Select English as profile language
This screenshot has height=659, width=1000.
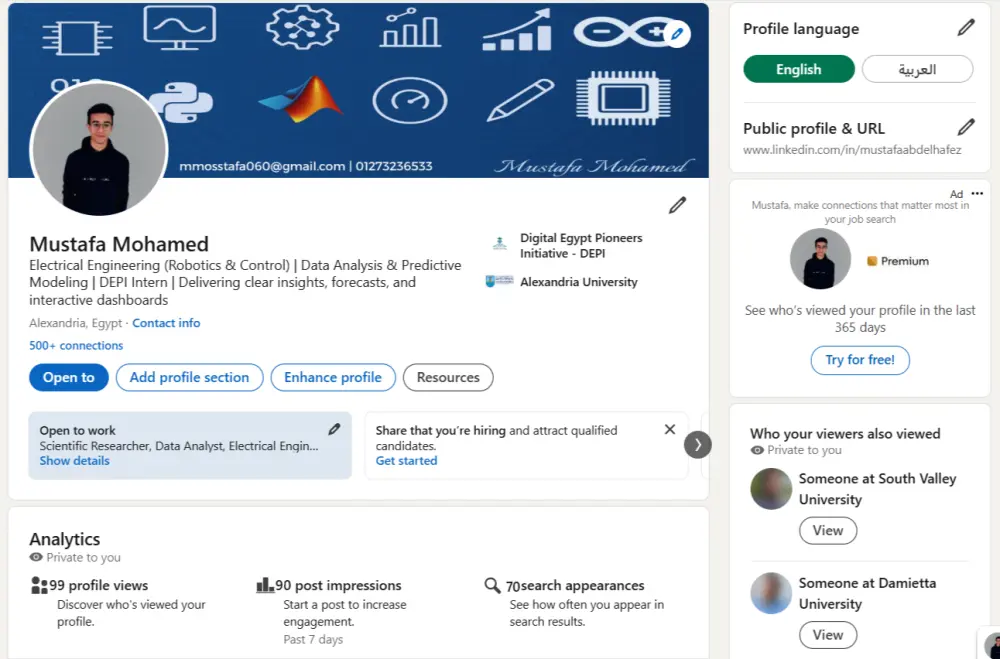[798, 69]
